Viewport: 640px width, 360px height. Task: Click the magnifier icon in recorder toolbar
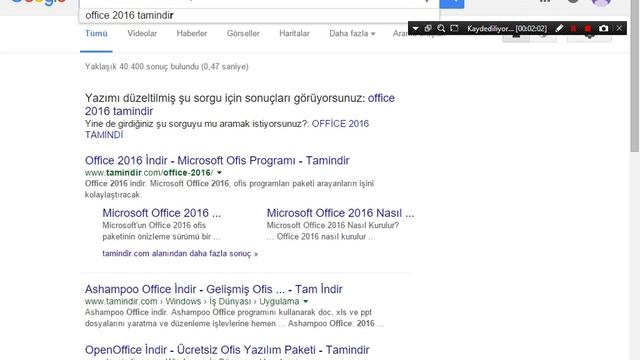tap(441, 29)
